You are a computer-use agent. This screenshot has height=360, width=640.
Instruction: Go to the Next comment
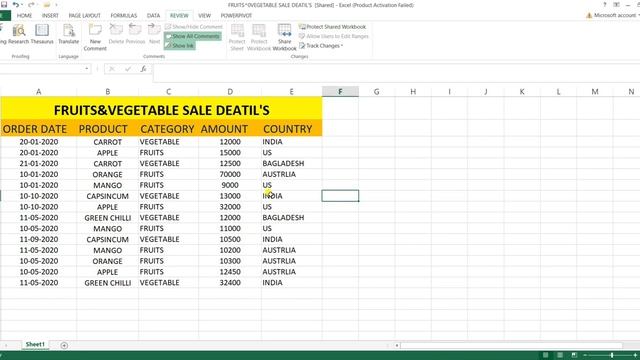154,34
